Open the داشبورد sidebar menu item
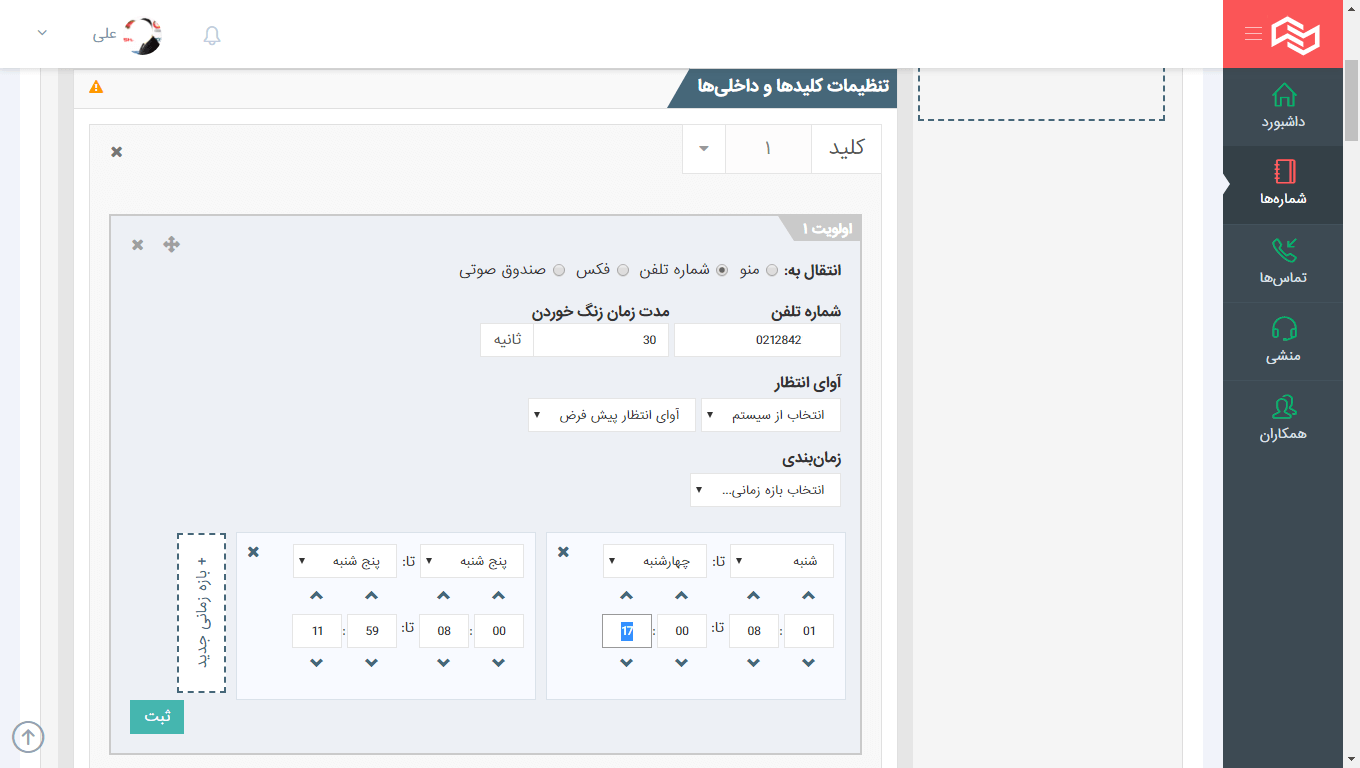 pyautogui.click(x=1282, y=107)
